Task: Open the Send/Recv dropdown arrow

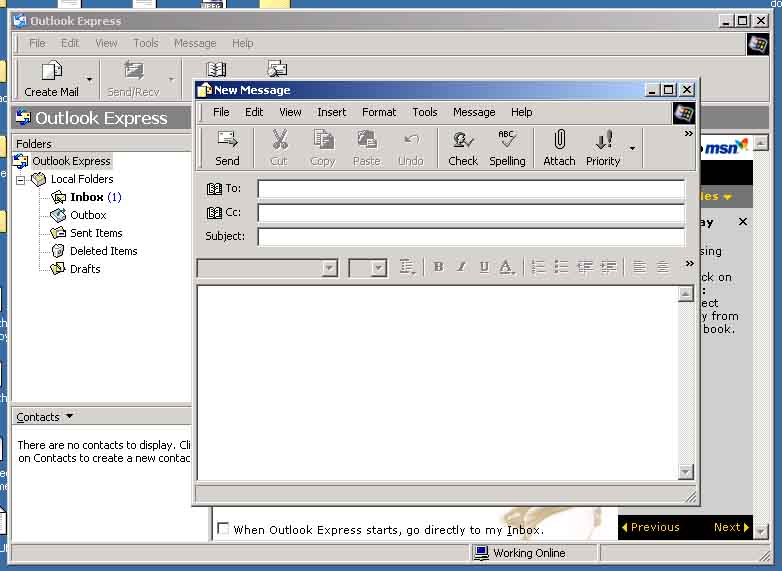Action: click(171, 79)
